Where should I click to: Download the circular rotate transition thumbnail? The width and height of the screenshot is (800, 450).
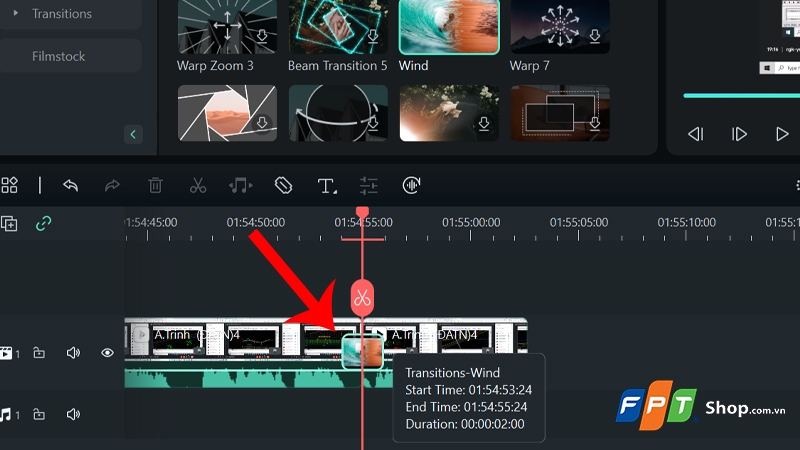pos(373,123)
